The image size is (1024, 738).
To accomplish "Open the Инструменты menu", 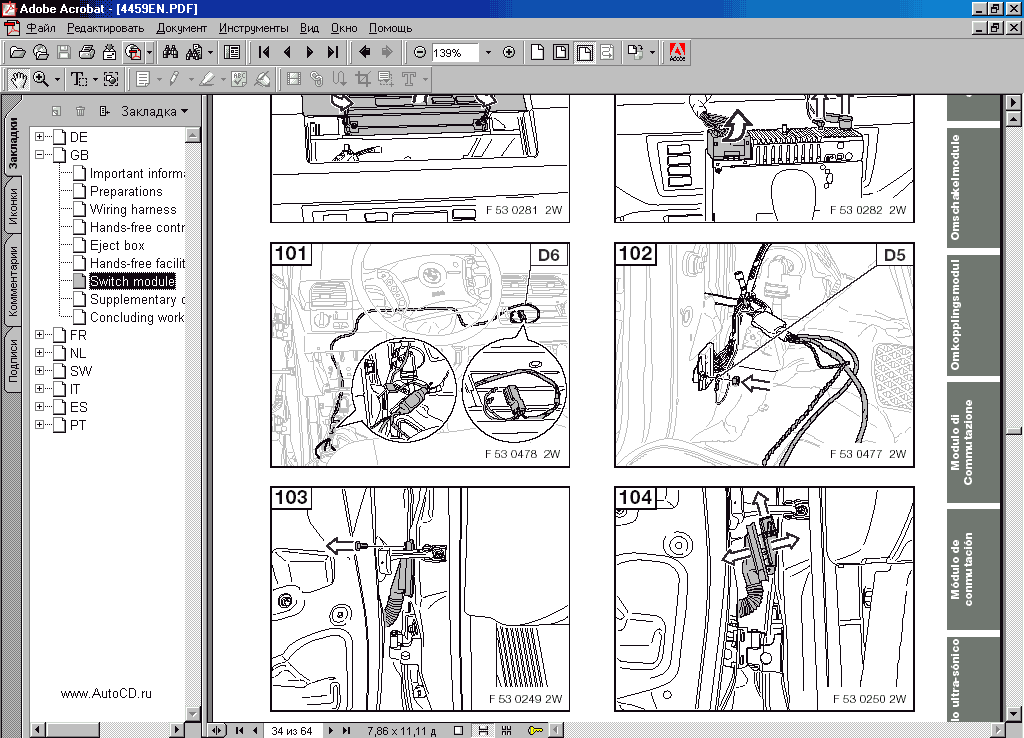I will coord(253,28).
